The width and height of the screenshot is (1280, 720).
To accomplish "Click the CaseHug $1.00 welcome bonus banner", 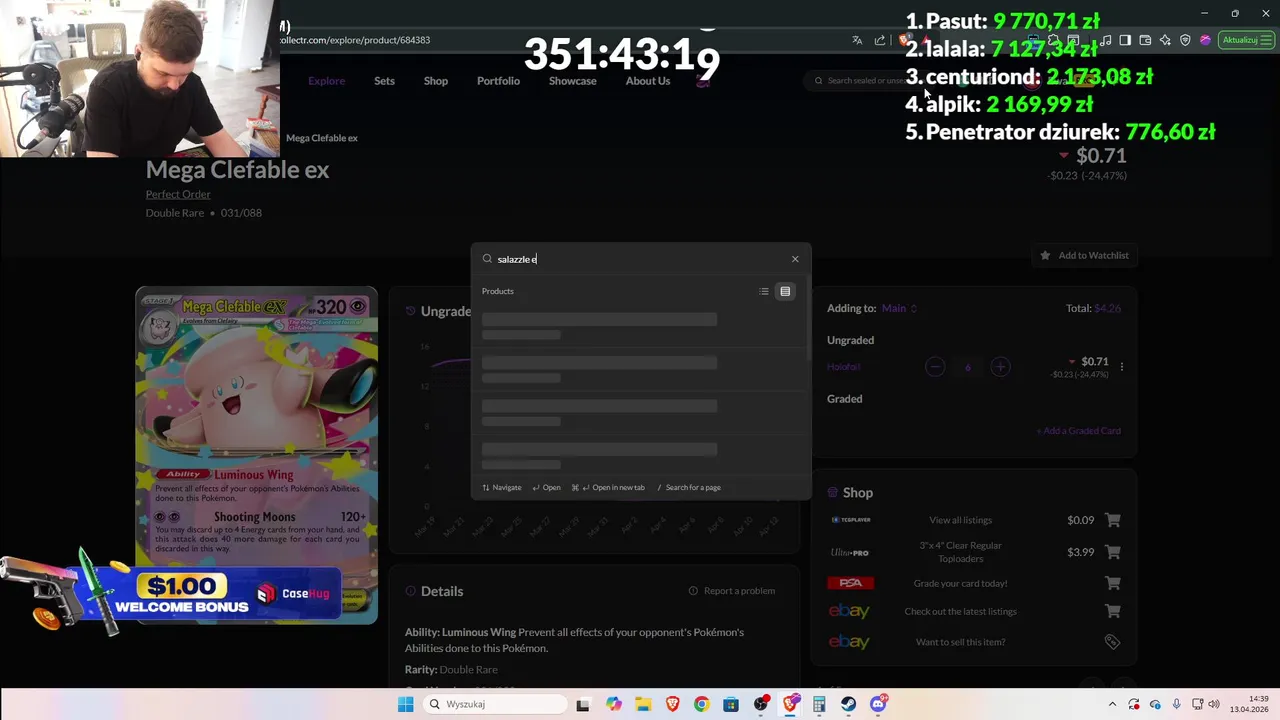I will click(x=170, y=592).
